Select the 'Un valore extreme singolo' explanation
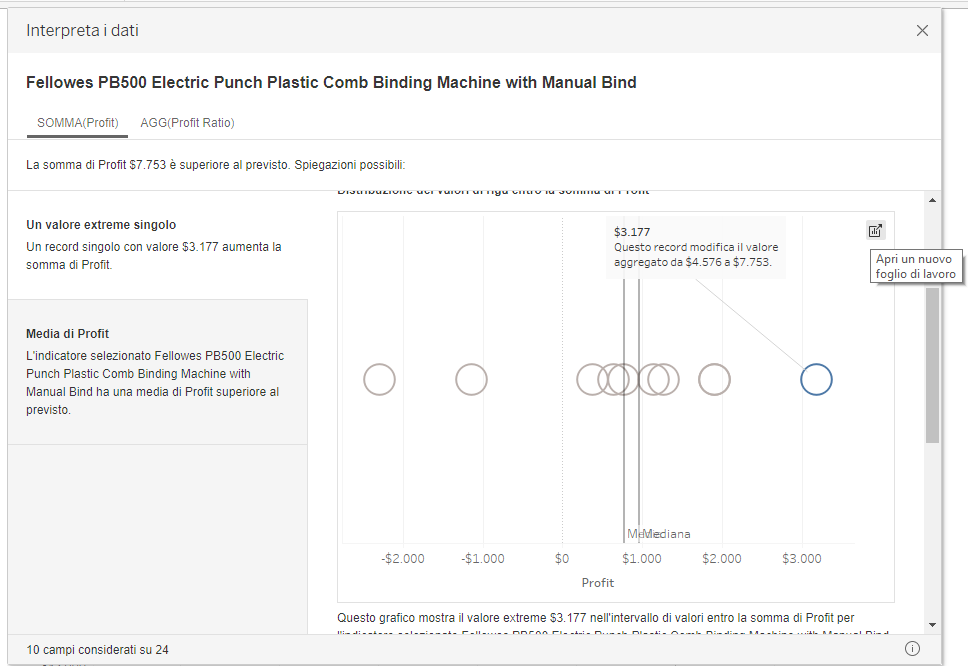The width and height of the screenshot is (968, 666). (157, 245)
